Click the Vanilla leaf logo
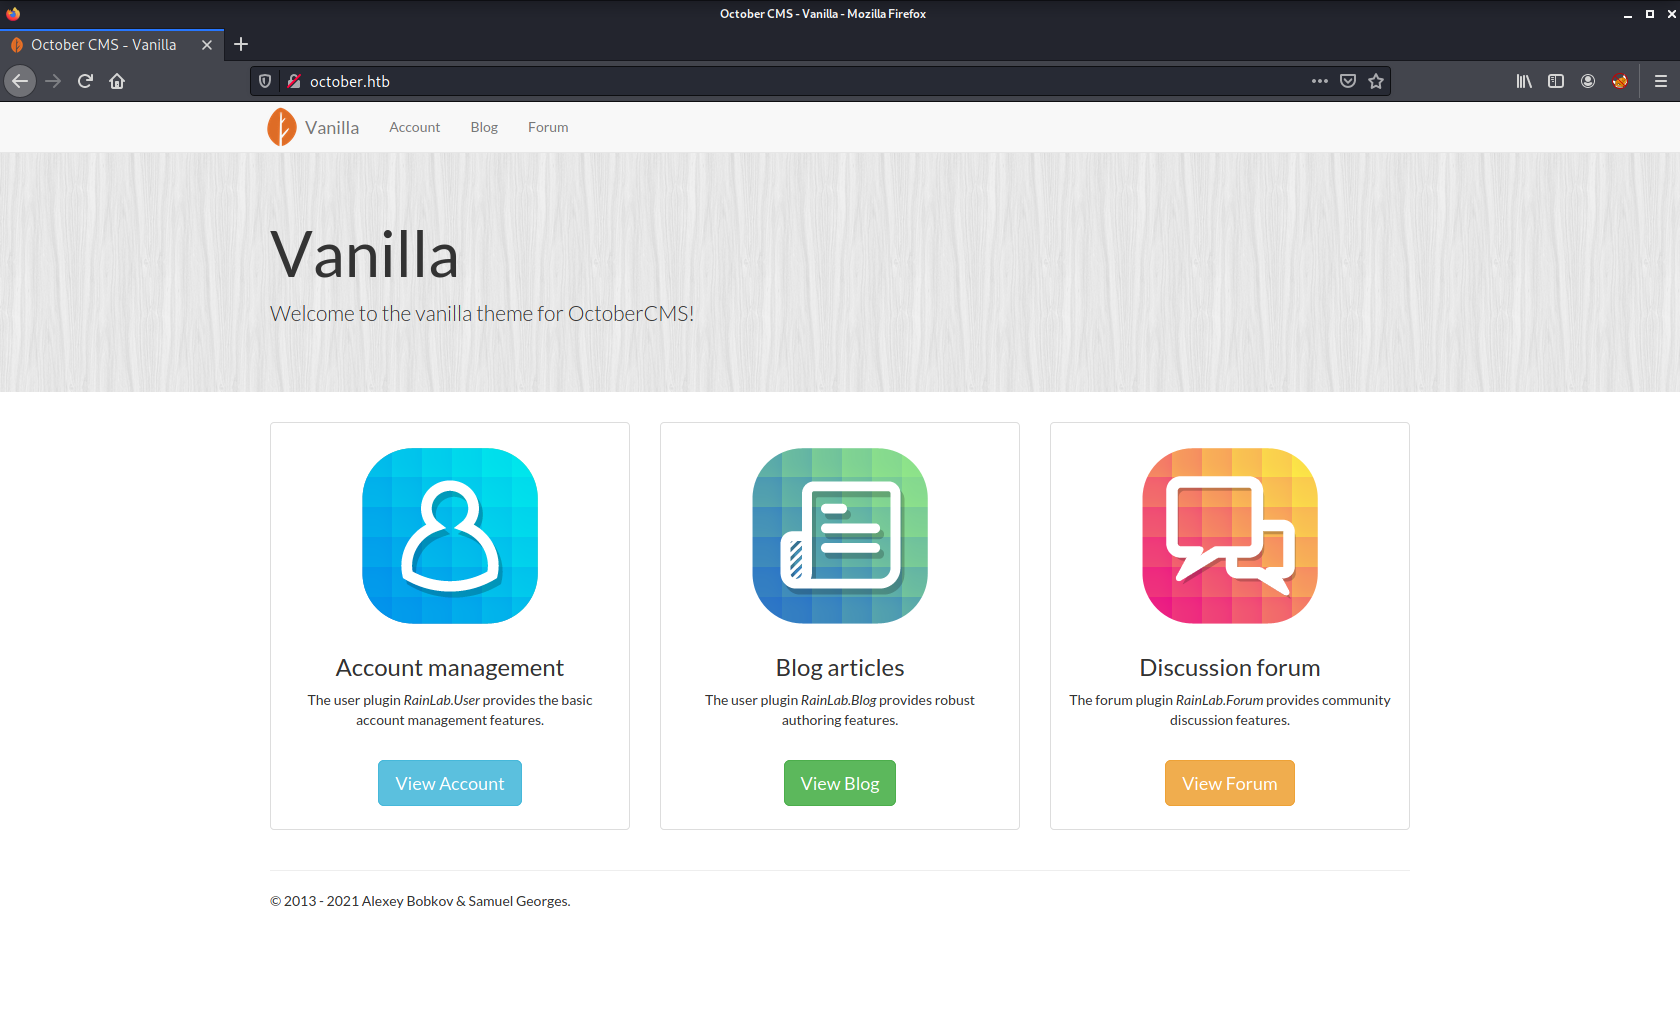This screenshot has width=1680, height=1019. coord(281,126)
